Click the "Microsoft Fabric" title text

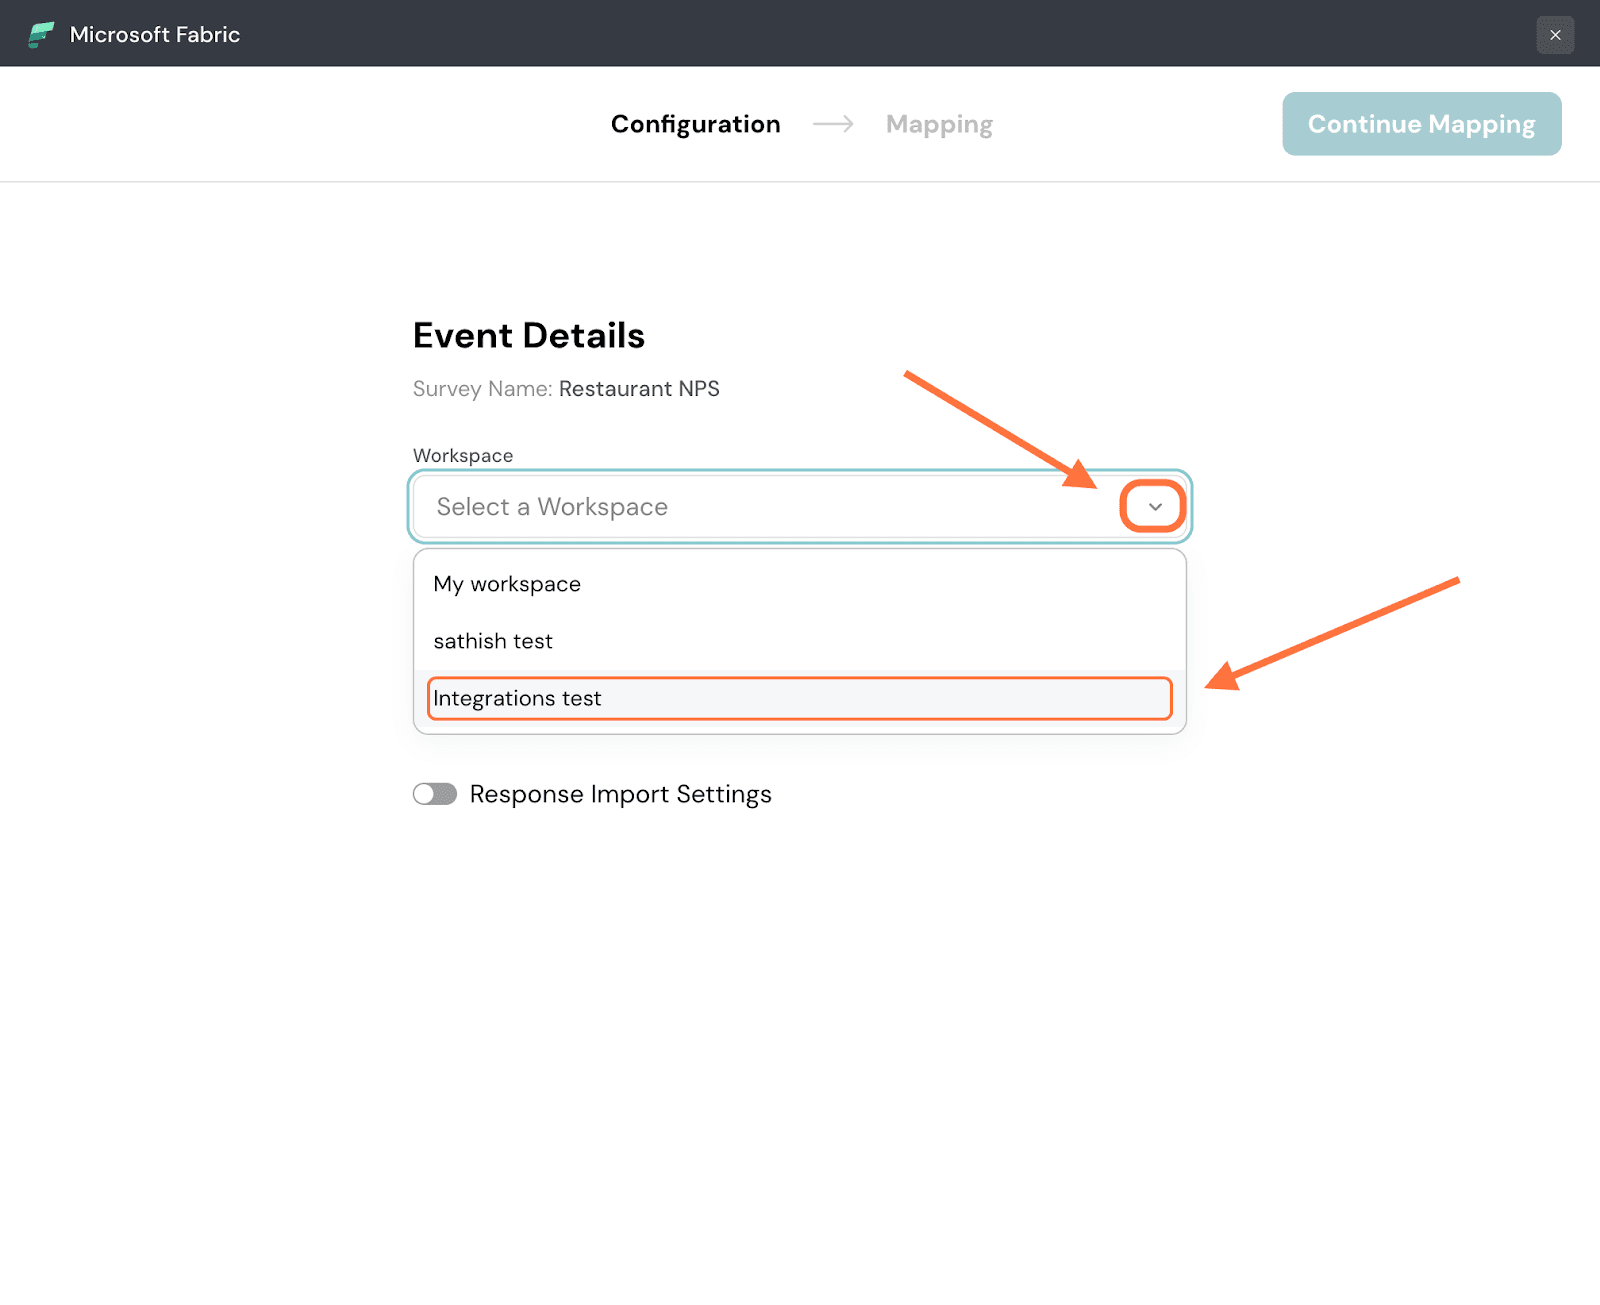tap(155, 35)
